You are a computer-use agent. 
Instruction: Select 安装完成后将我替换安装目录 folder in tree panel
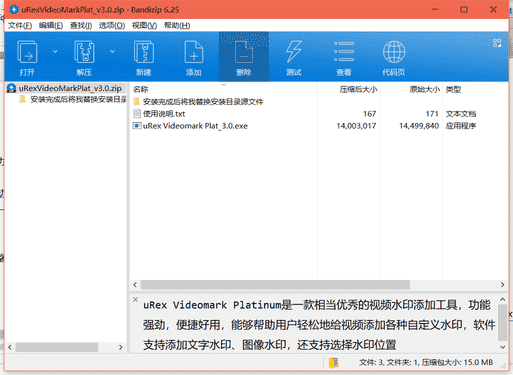click(x=78, y=99)
